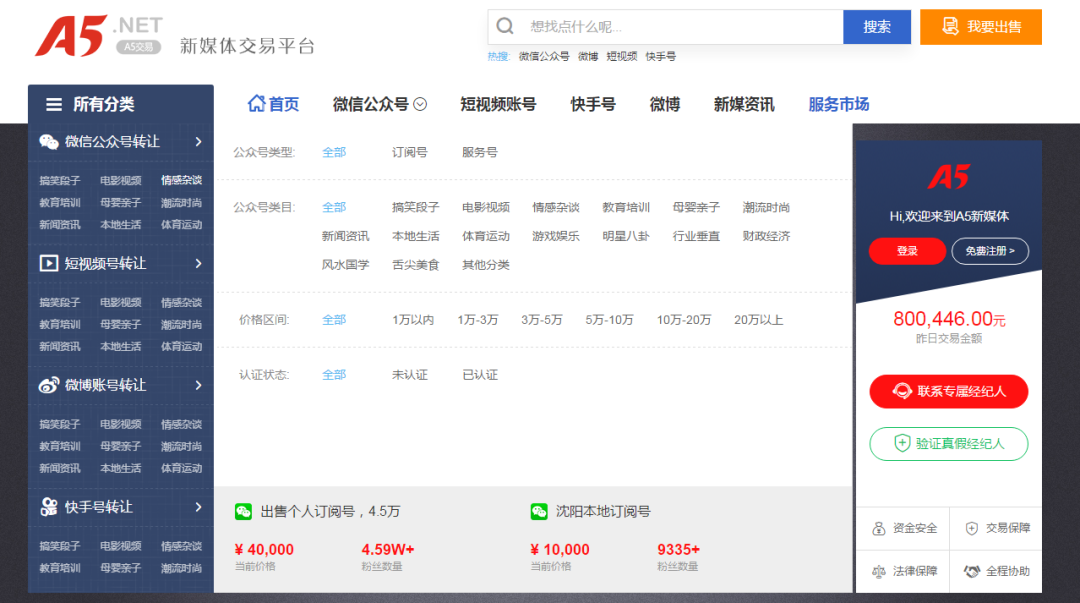Open the 快手号 nav tab
Image resolution: width=1080 pixels, height=603 pixels.
click(x=593, y=104)
